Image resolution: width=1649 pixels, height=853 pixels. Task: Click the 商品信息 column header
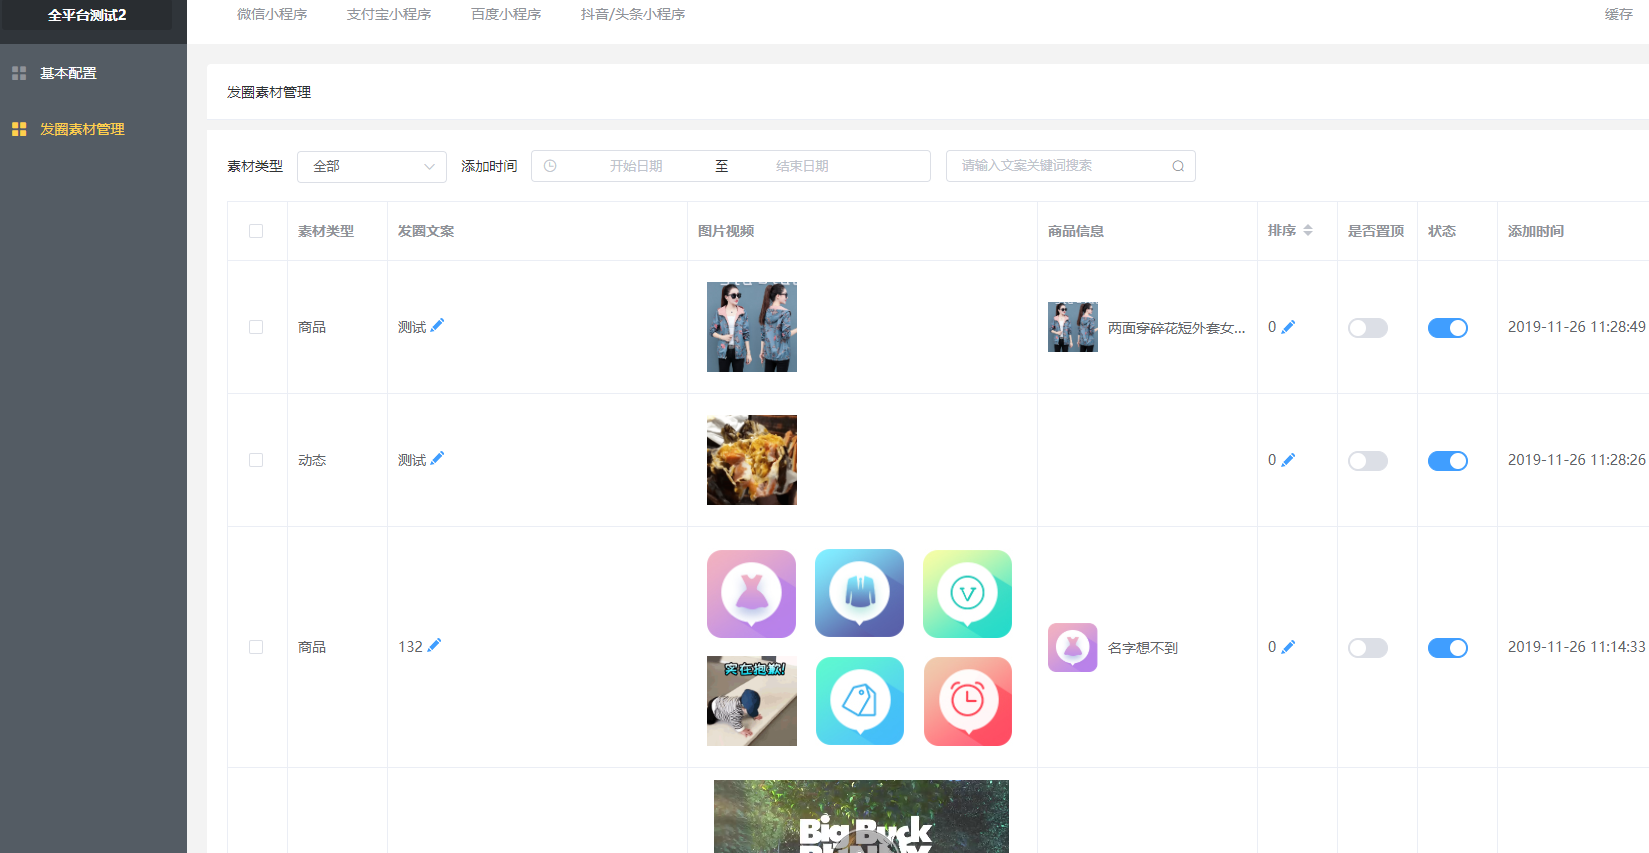[1076, 231]
